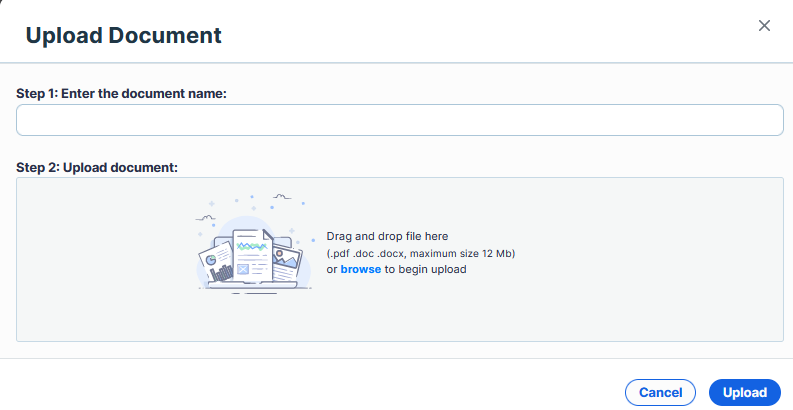Image resolution: width=793 pixels, height=410 pixels.
Task: Click the cloud doodle left of the documents
Action: click(205, 218)
